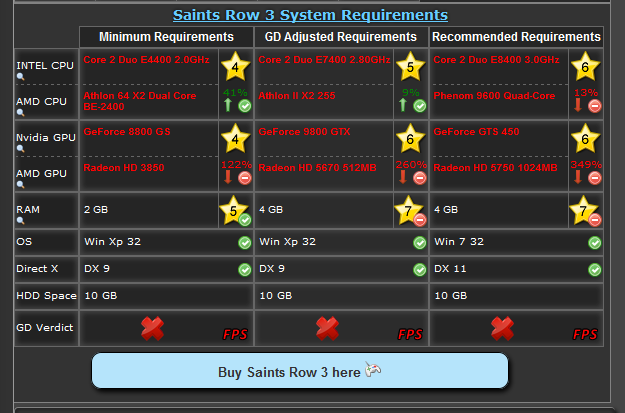This screenshot has width=625, height=413.
Task: Click the red X verdict under Minimum Requirements
Action: click(152, 328)
